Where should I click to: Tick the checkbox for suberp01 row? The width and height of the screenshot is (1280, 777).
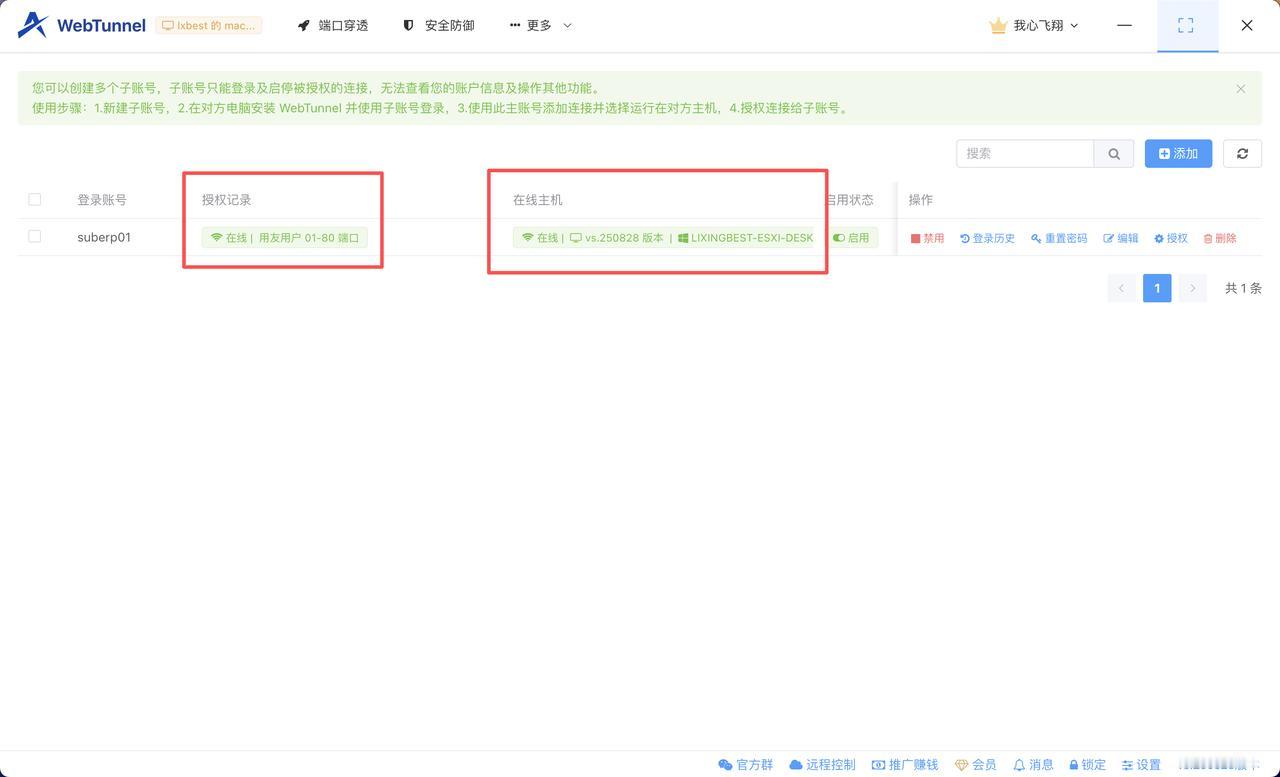pyautogui.click(x=35, y=237)
